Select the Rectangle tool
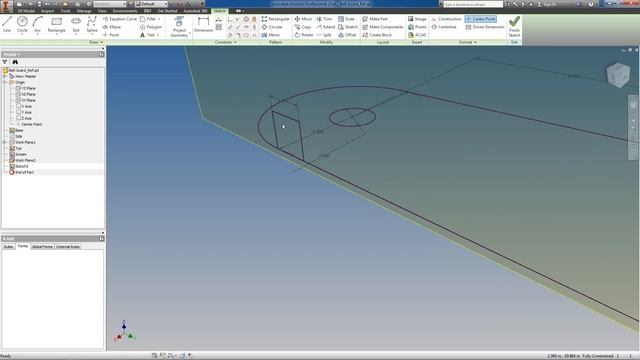Viewport: 640px width, 360px height. tap(56, 24)
